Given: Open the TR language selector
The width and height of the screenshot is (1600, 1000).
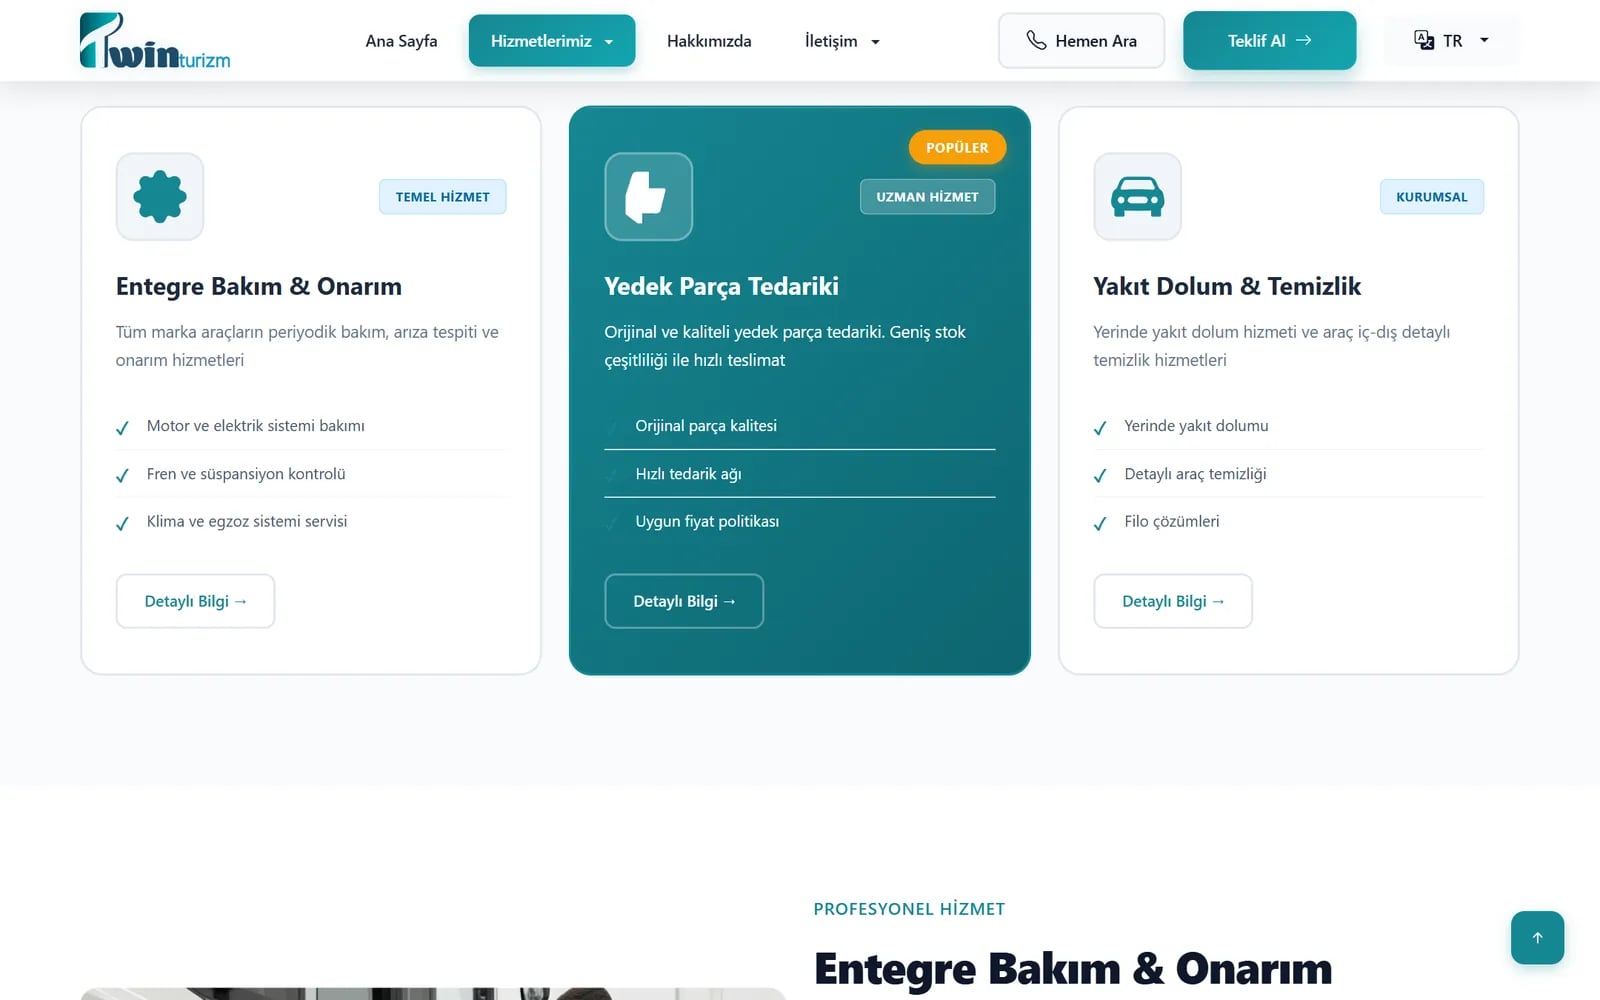Looking at the screenshot, I should [1451, 41].
